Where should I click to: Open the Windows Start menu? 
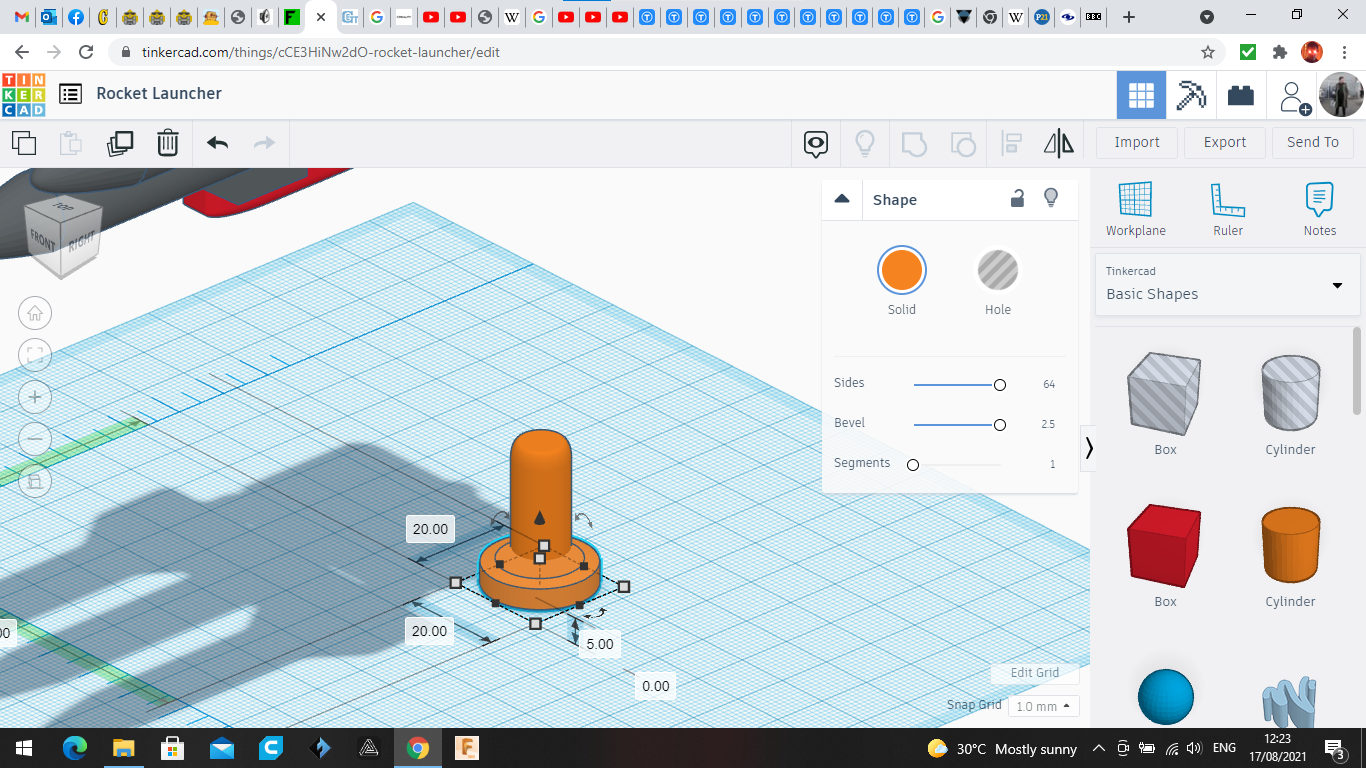pos(24,748)
